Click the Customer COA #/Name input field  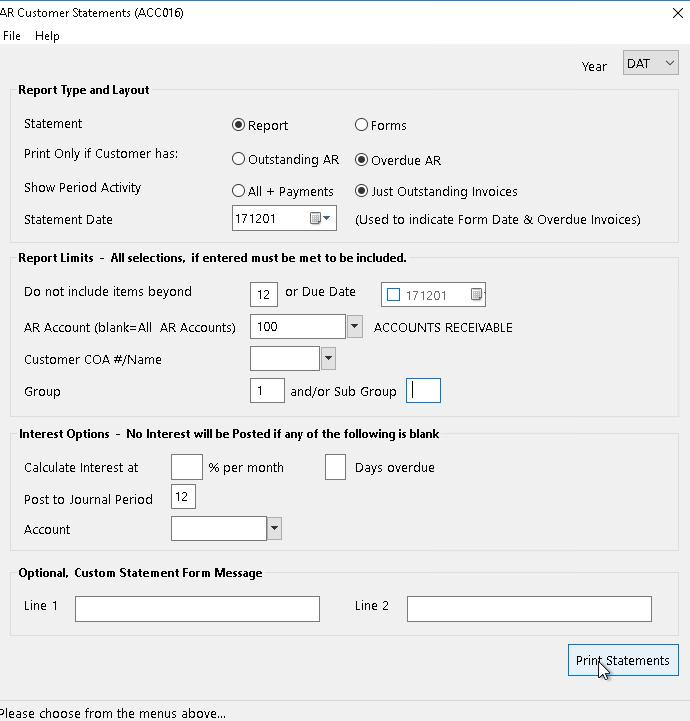[x=285, y=358]
